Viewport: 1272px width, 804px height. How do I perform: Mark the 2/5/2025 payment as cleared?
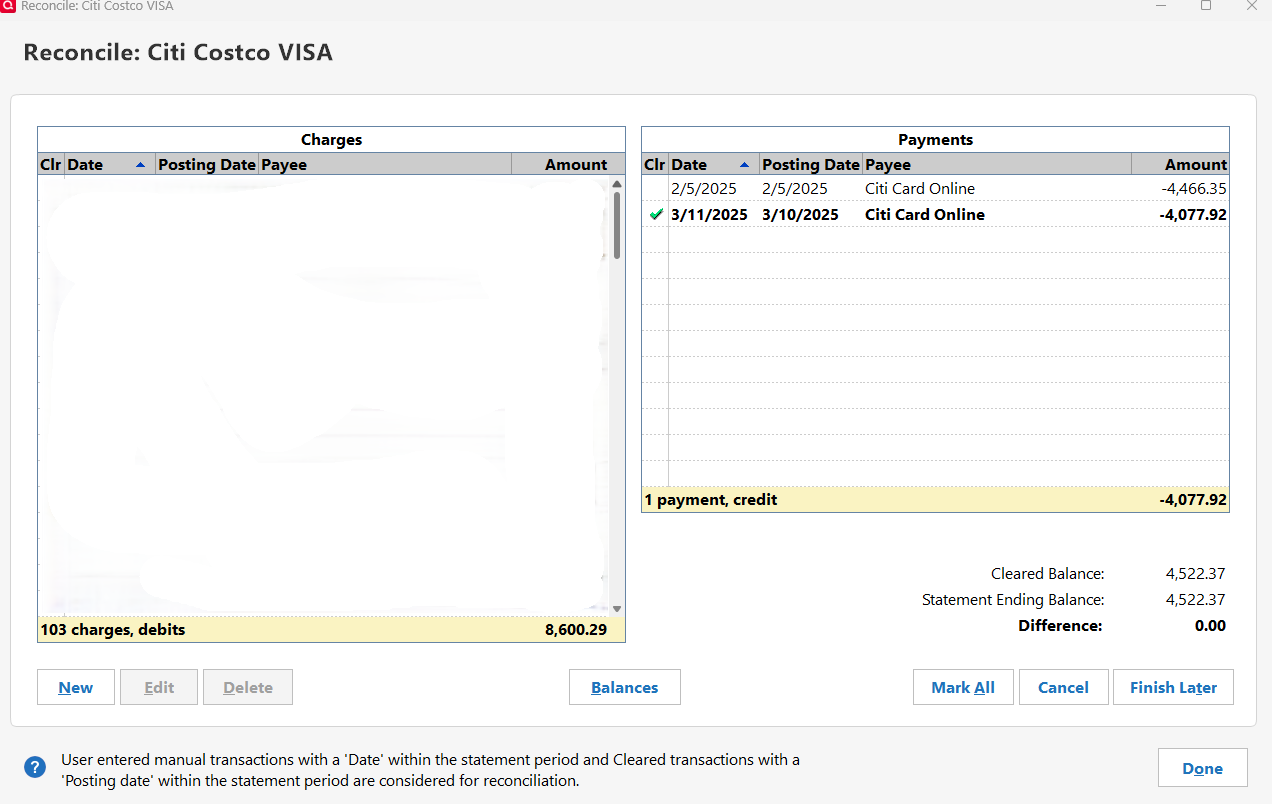(656, 188)
